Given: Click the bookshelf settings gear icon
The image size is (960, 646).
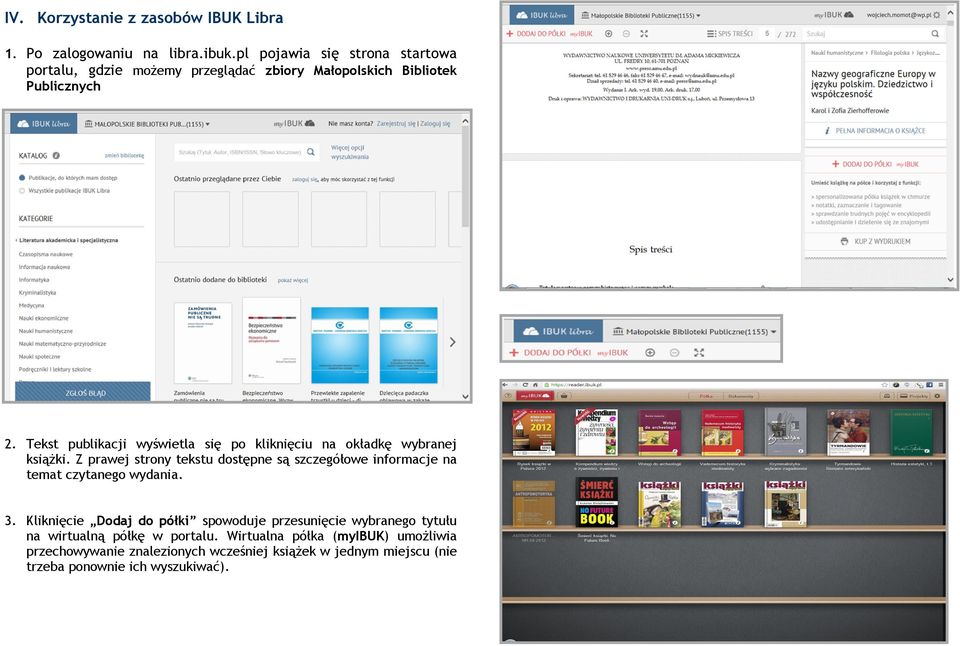Looking at the screenshot, I should [x=937, y=396].
